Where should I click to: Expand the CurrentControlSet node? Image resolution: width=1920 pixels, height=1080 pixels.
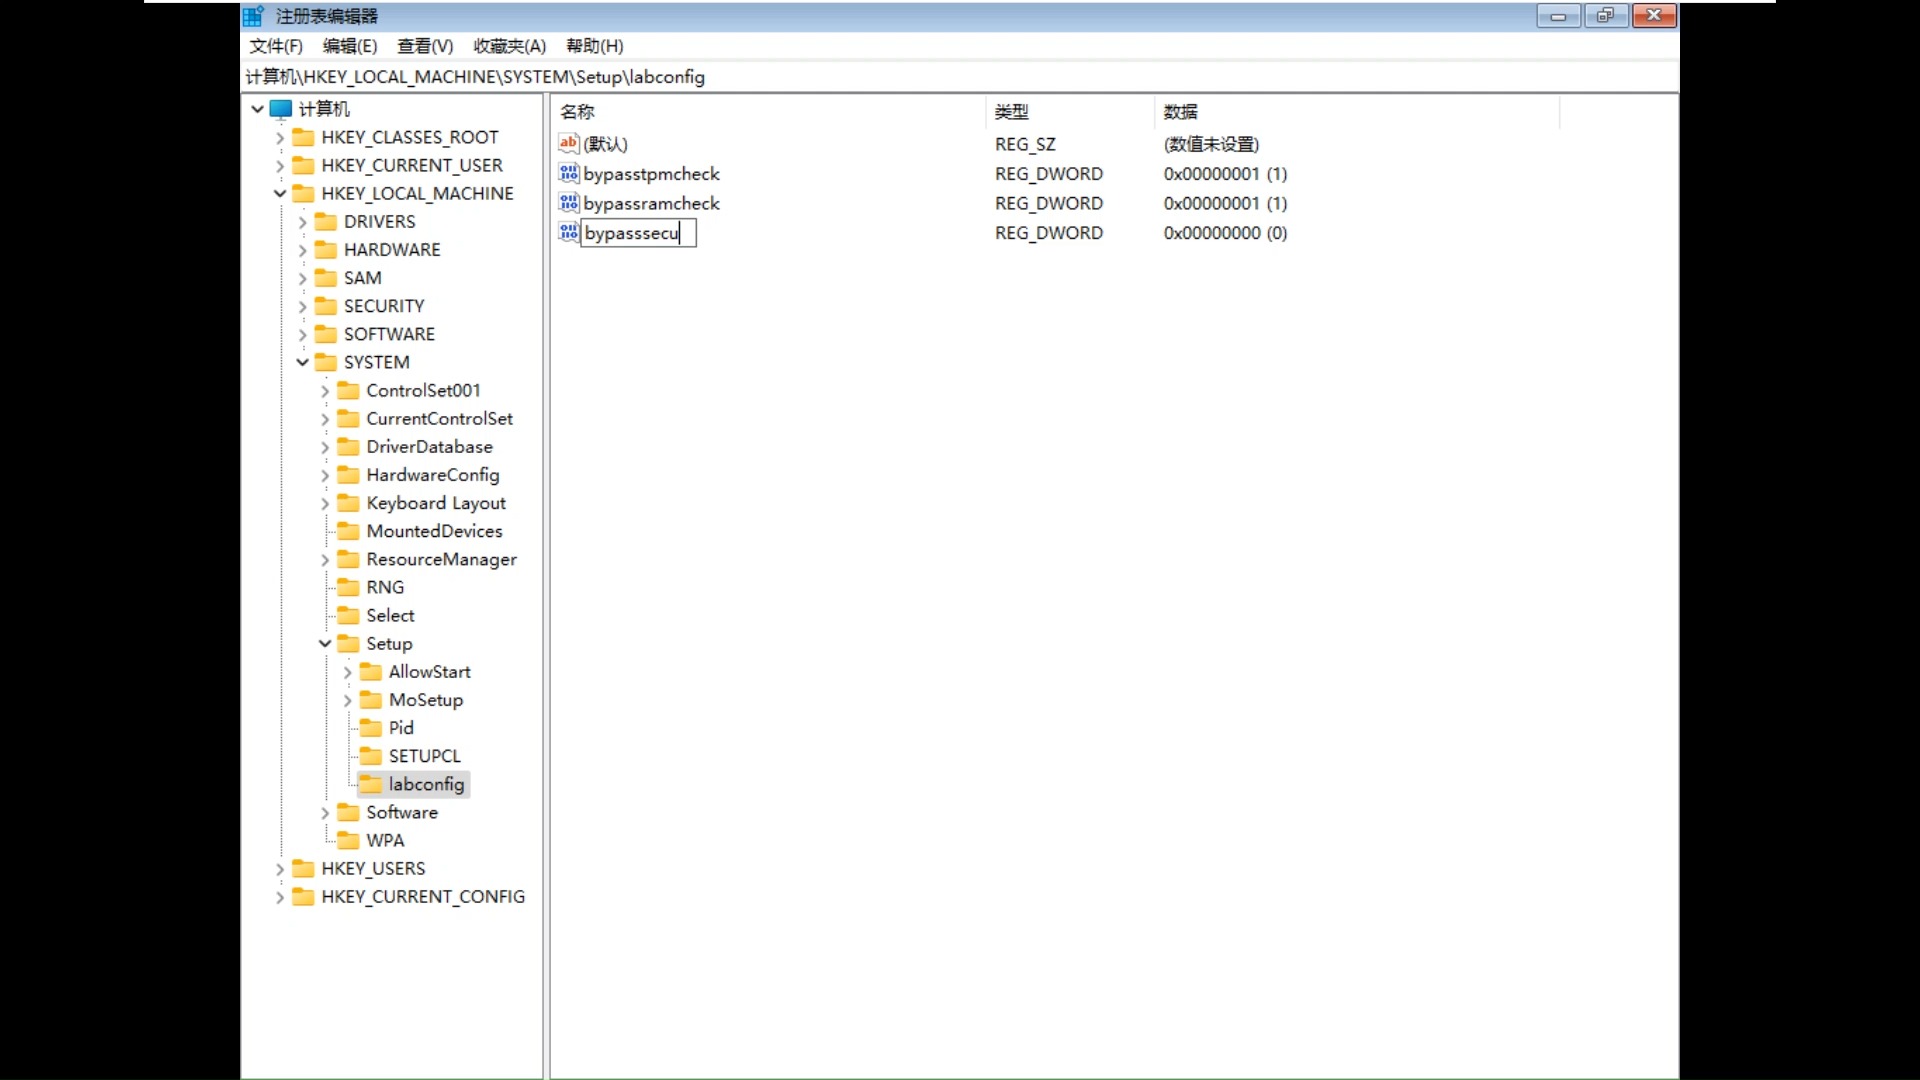tap(324, 418)
